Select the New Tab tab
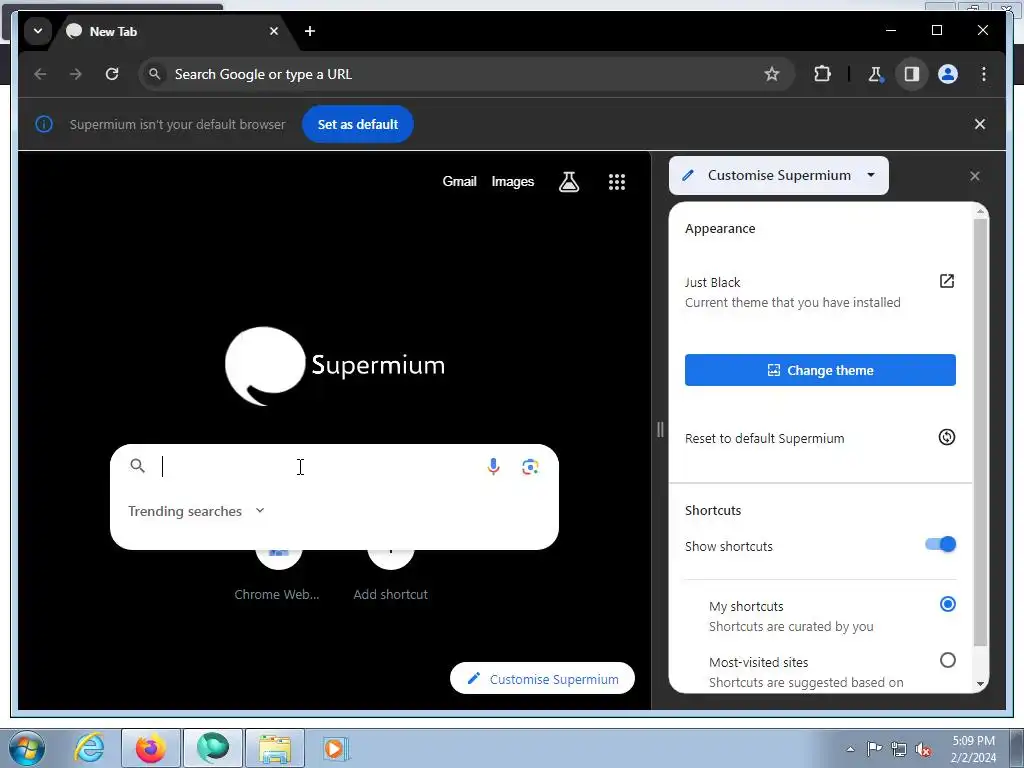Screen dimensions: 1024x768 (173, 31)
